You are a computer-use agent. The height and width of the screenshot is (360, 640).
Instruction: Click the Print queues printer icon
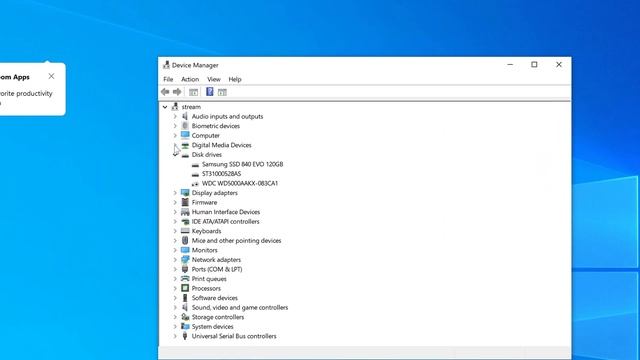(x=185, y=279)
